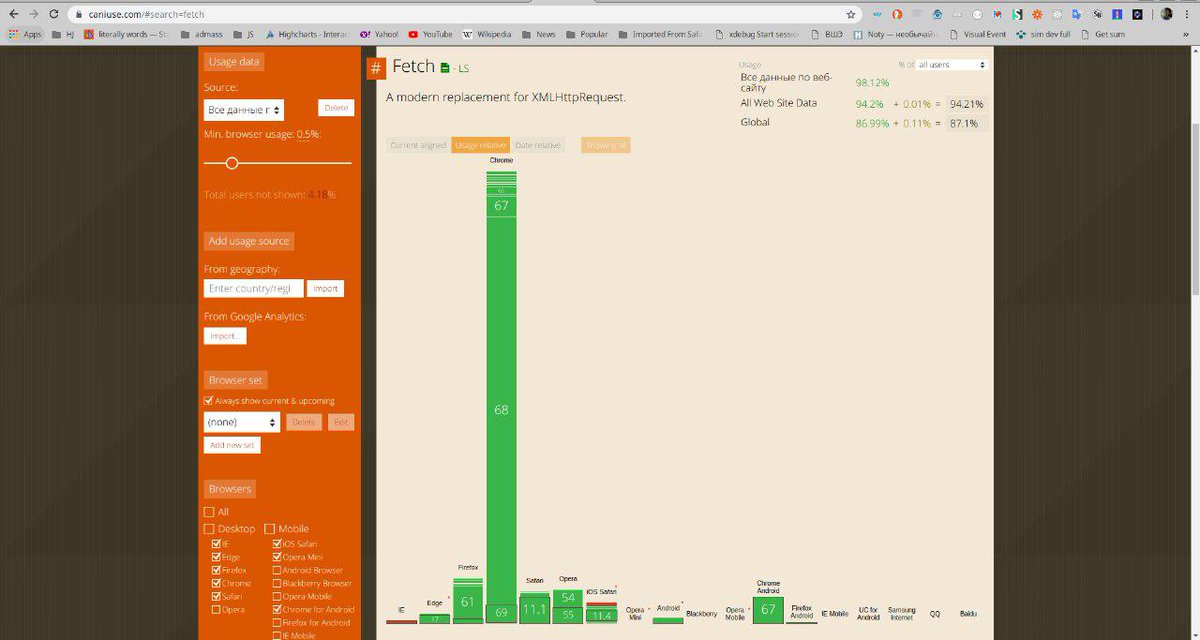Click the Delete browser set button
Image resolution: width=1200 pixels, height=640 pixels.
304,422
